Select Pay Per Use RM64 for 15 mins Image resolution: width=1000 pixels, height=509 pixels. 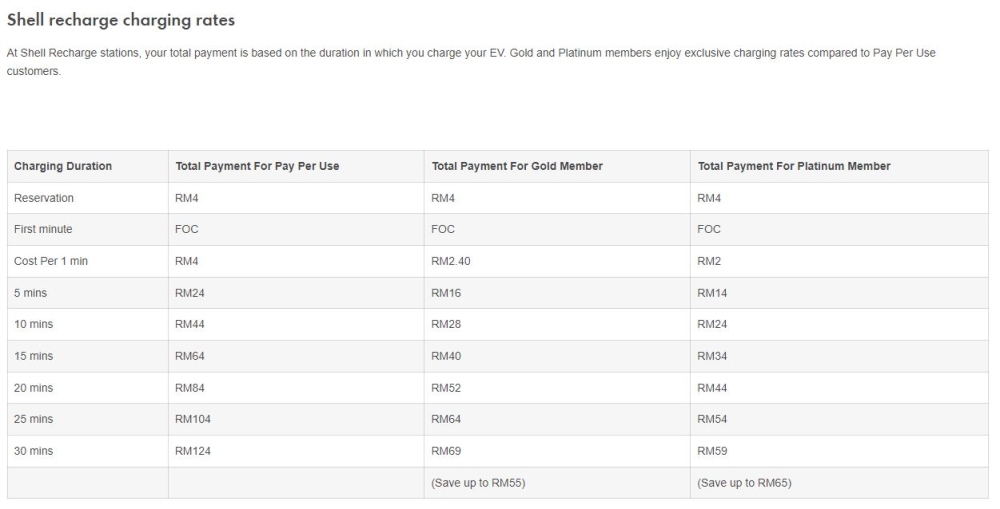pos(190,356)
